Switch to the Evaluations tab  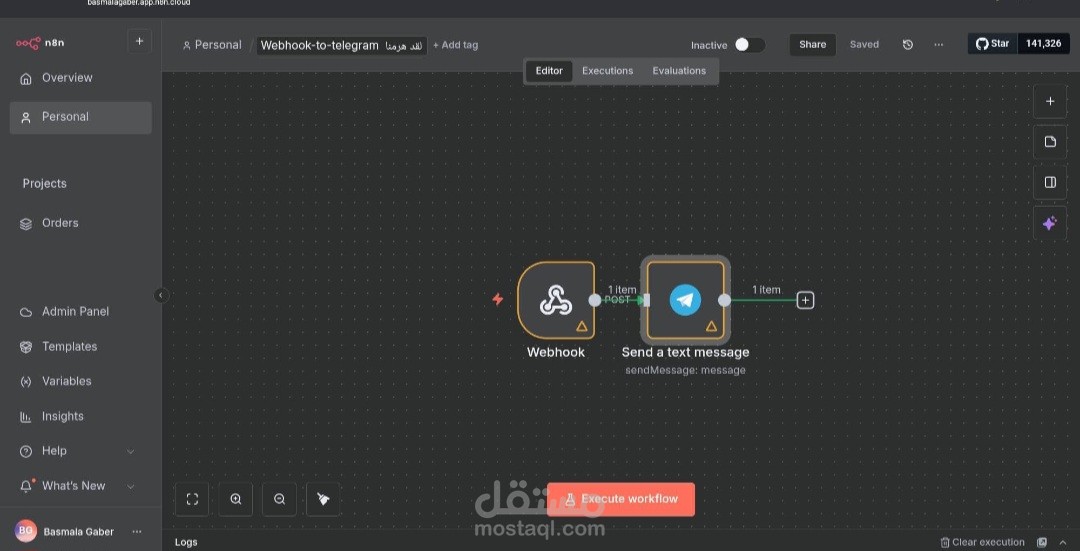[678, 71]
